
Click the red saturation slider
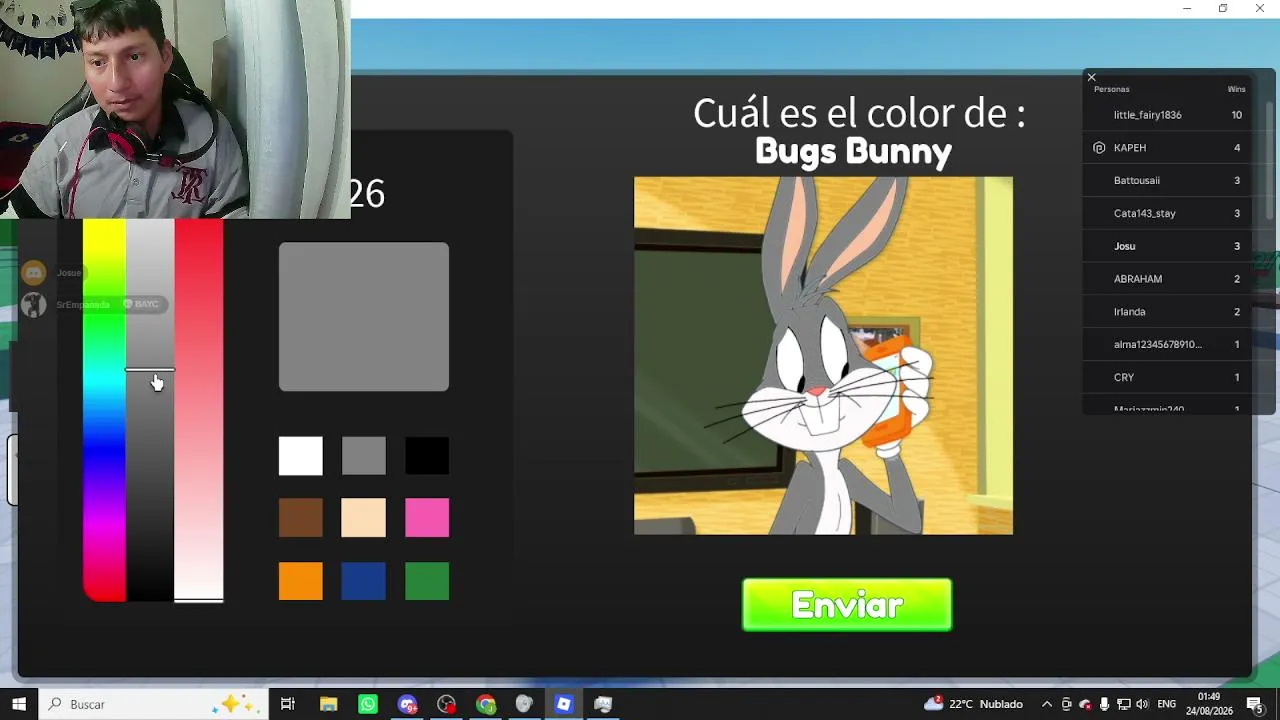[198, 410]
